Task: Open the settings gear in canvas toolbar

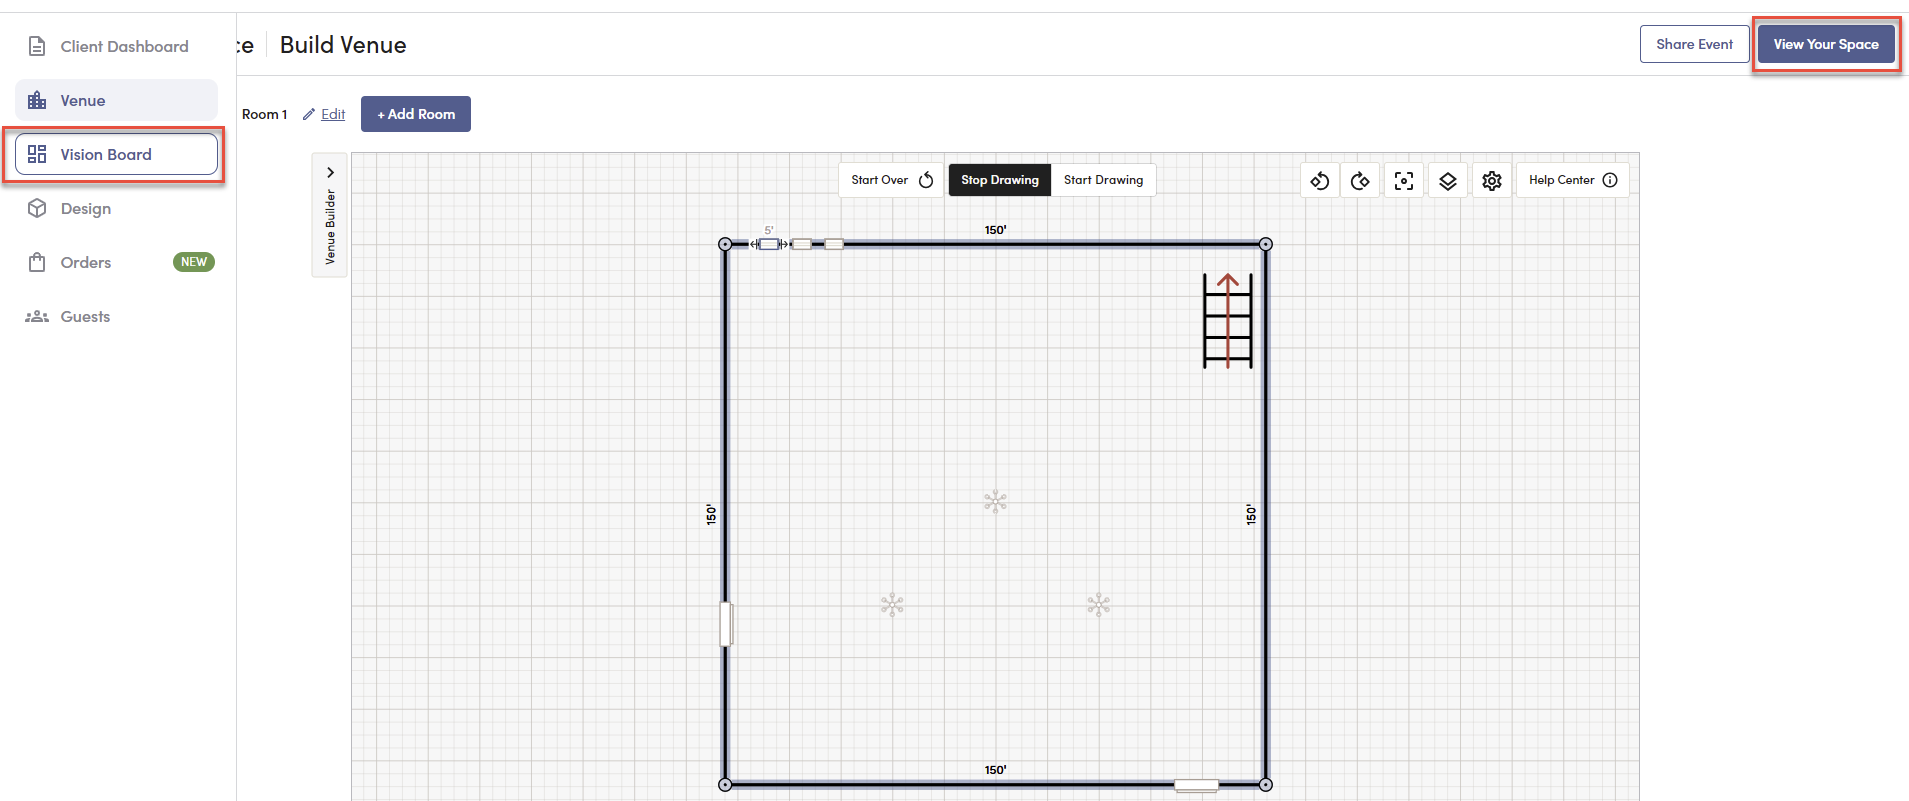Action: click(1492, 181)
